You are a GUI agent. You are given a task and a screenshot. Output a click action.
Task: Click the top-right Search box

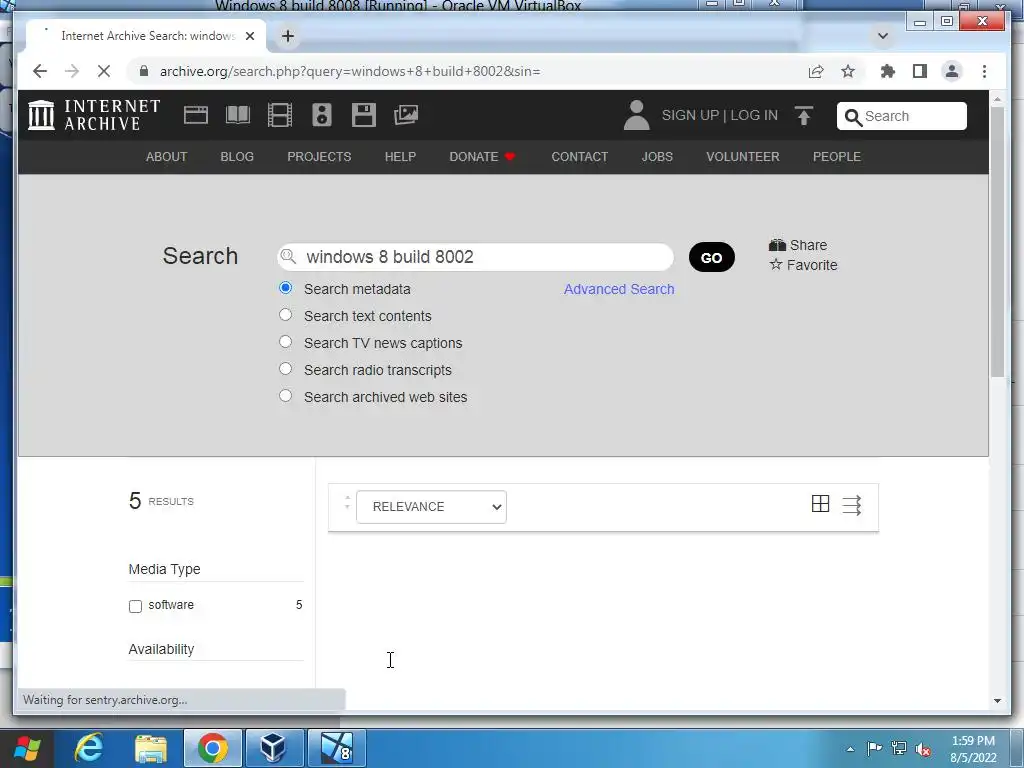pos(901,116)
